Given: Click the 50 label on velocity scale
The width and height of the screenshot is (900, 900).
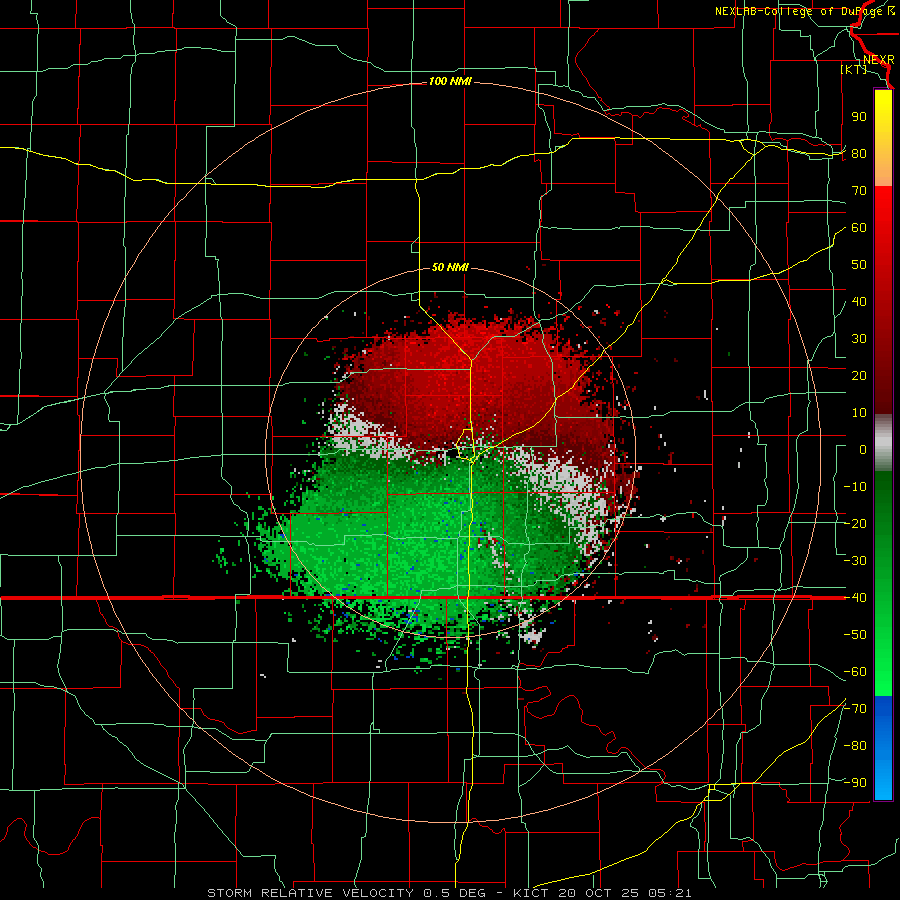Looking at the screenshot, I should (859, 265).
